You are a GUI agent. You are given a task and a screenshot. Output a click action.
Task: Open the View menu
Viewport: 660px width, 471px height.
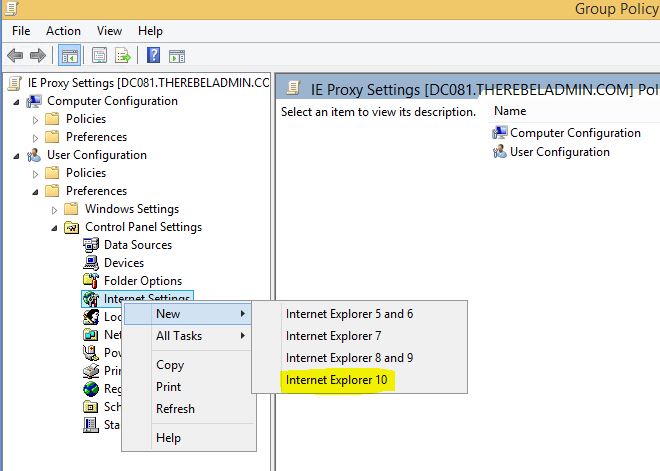tap(109, 31)
